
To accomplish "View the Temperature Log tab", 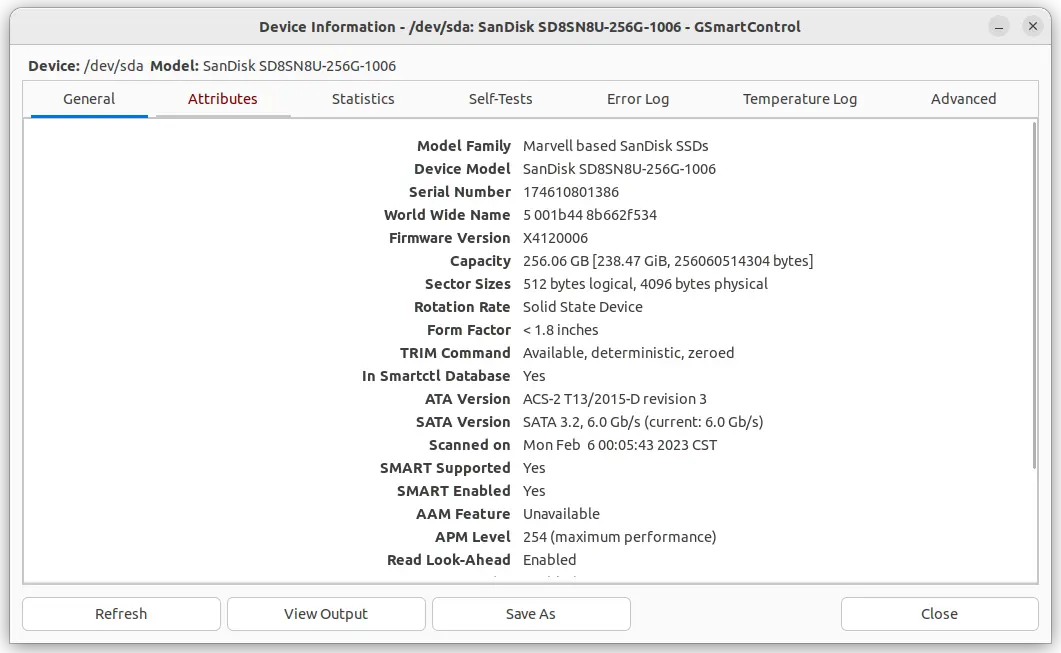I will [800, 99].
